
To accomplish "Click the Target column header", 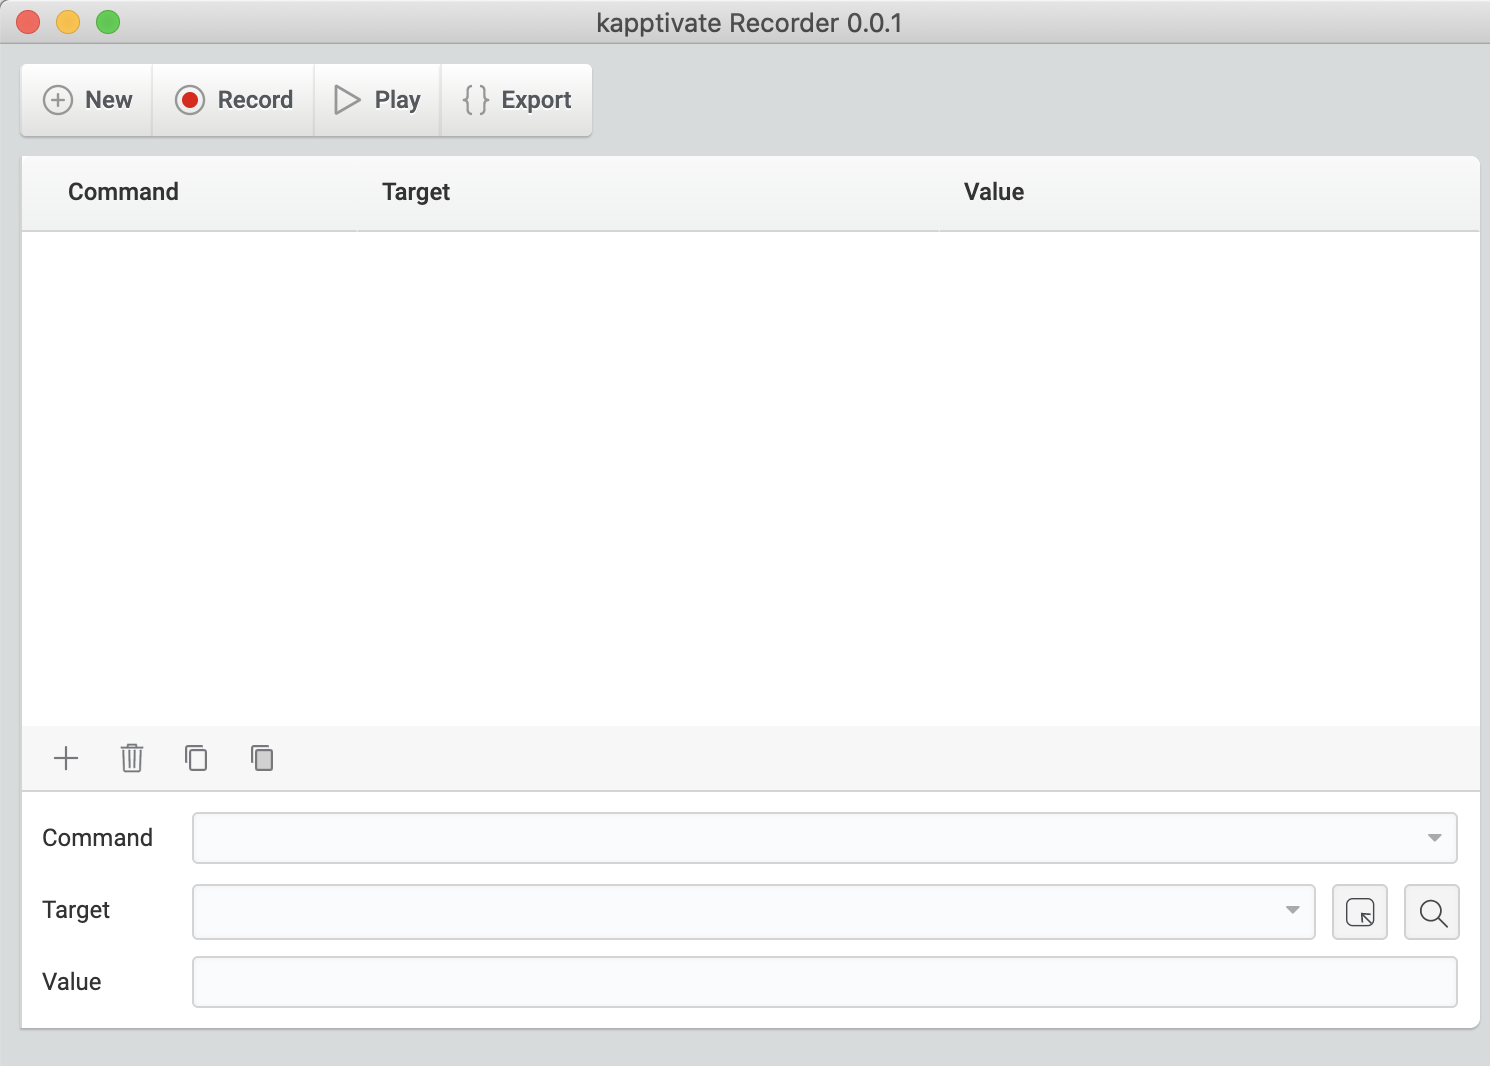I will [x=416, y=191].
